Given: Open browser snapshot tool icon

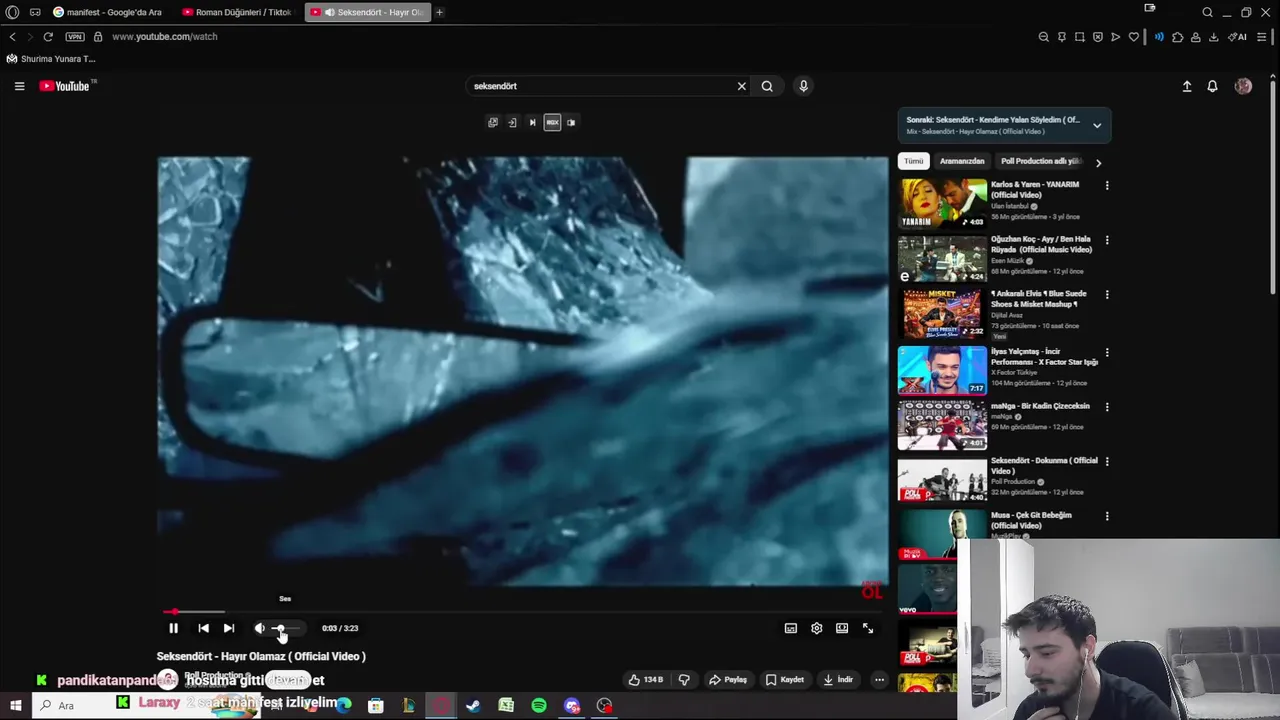Looking at the screenshot, I should [1079, 37].
